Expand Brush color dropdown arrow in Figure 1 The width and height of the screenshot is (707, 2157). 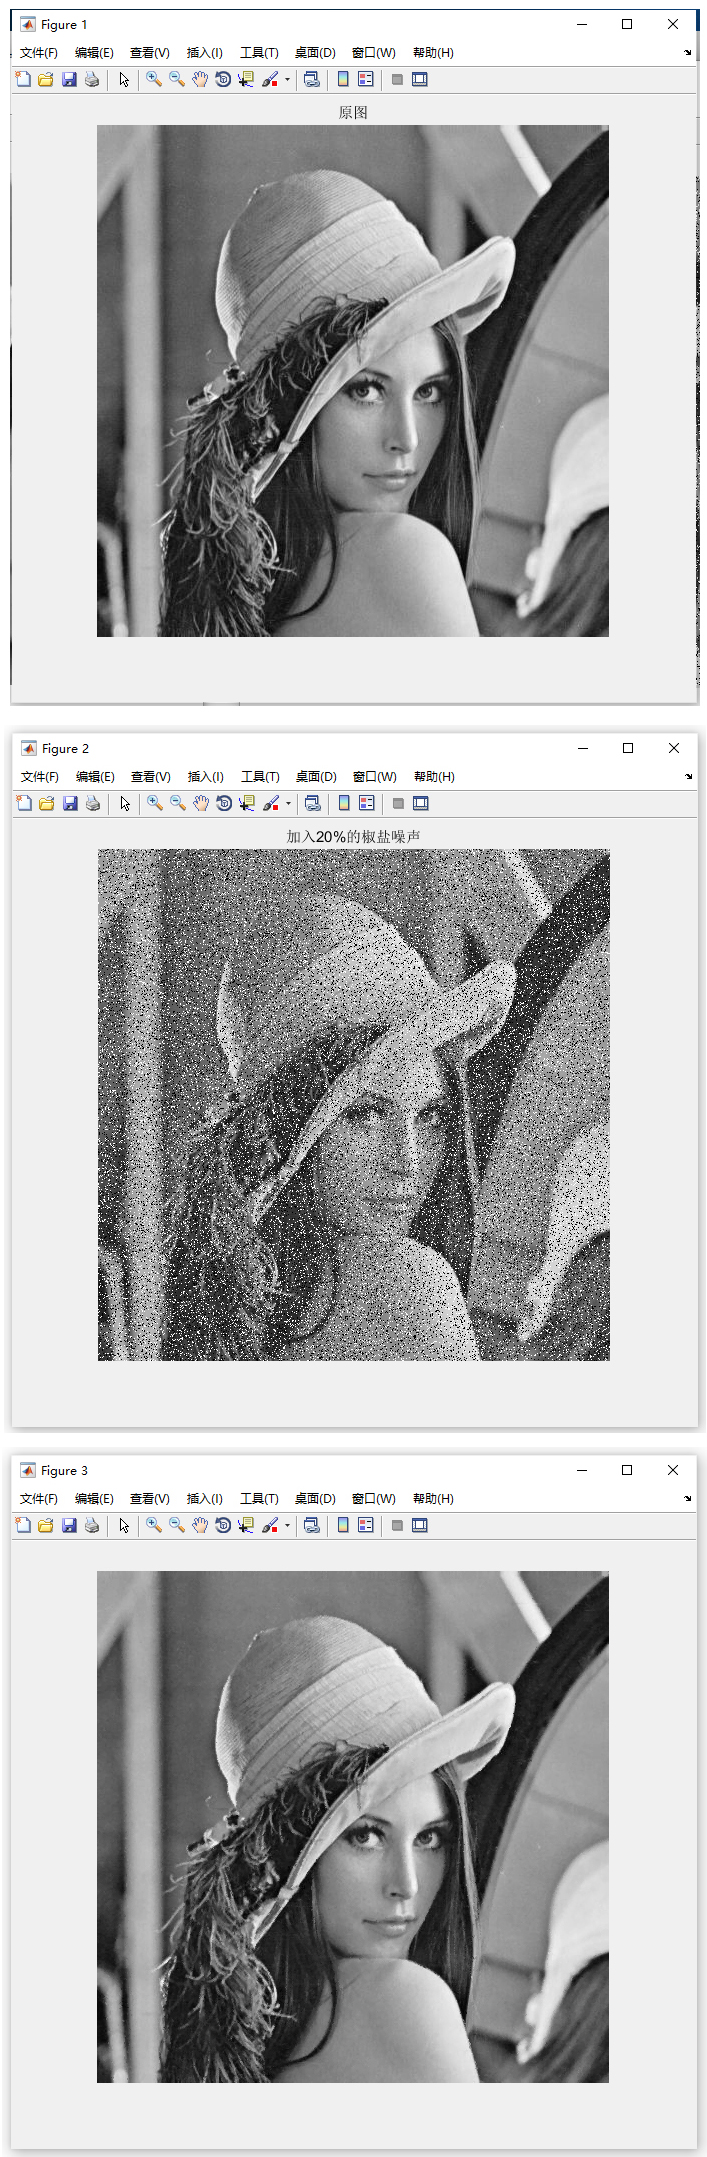pyautogui.click(x=287, y=79)
